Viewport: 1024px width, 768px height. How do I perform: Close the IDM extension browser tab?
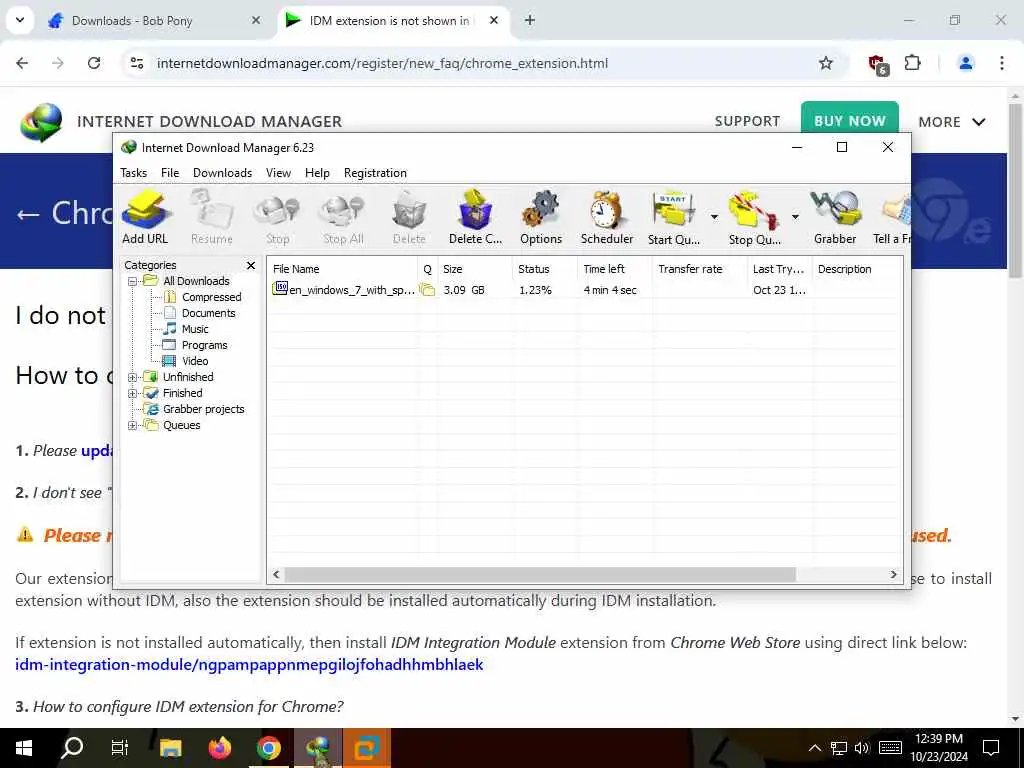(x=494, y=21)
